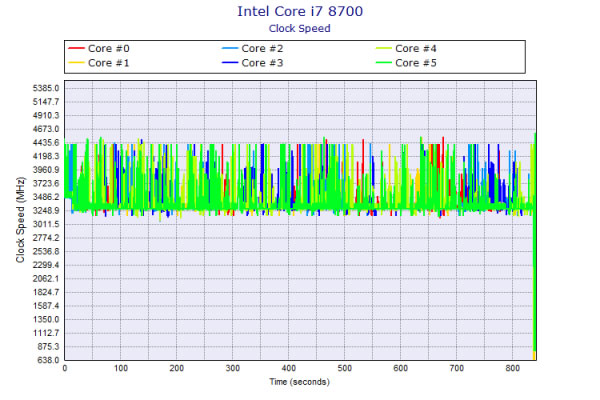Click the 5385.0 y-axis label
Image resolution: width=600 pixels, height=400 pixels.
[46, 88]
